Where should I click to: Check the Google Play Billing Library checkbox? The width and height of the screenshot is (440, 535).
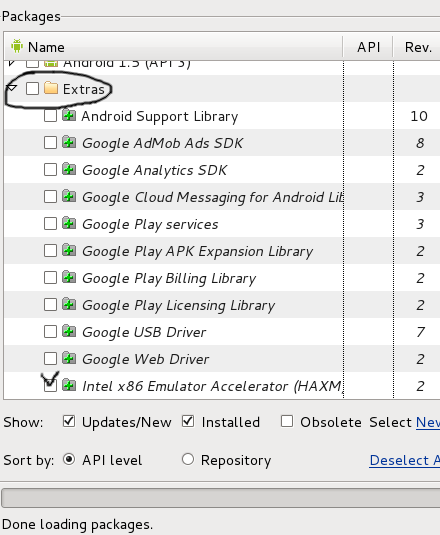point(50,277)
